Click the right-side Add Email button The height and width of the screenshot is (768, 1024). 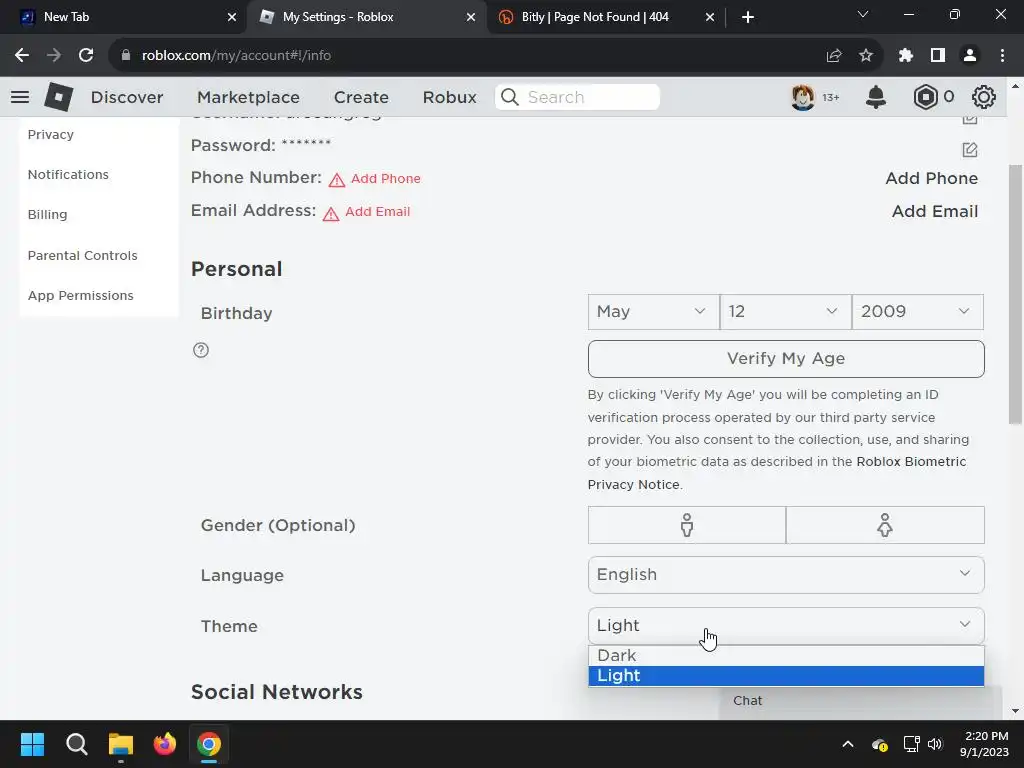point(935,212)
